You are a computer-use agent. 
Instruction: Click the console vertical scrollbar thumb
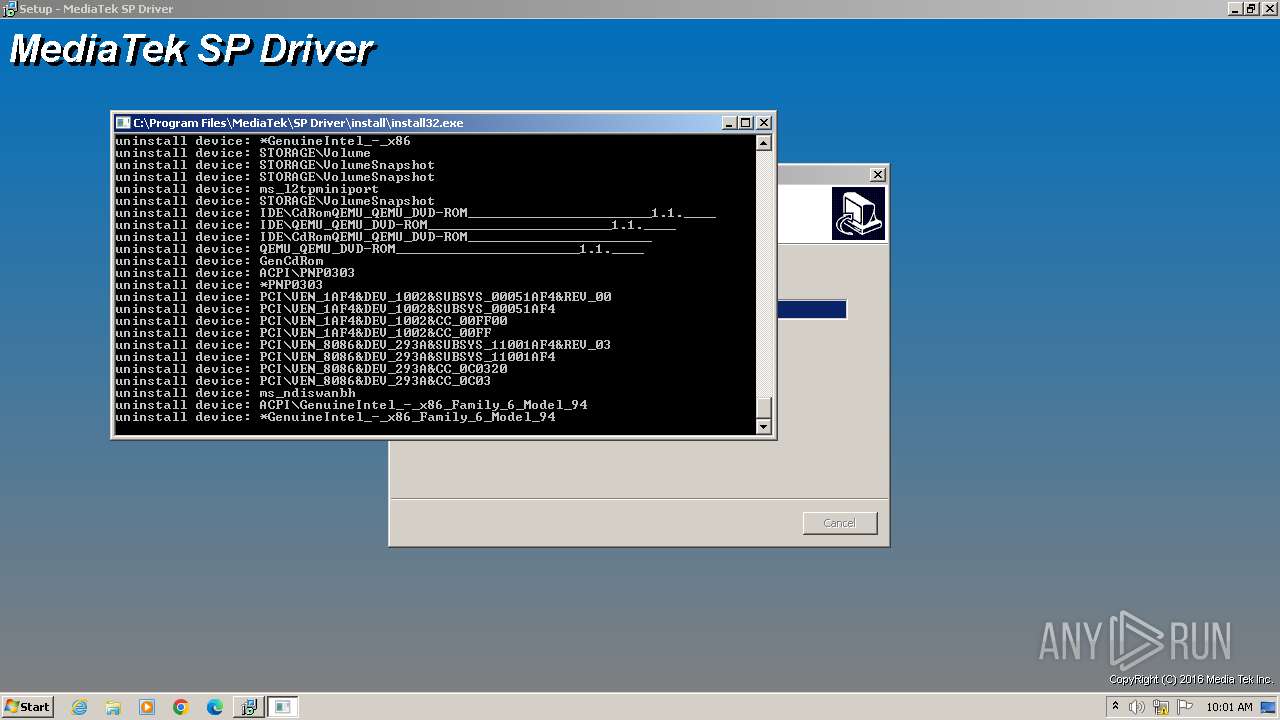click(764, 407)
